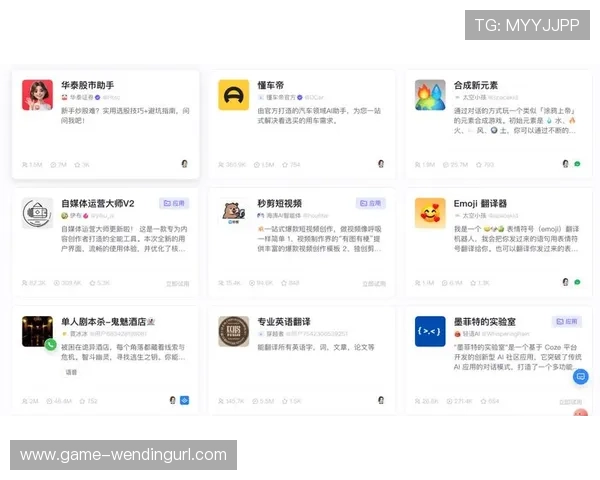Screen dimensions: 600x480
Task: Open the 自媒体运营大师V2 title
Action: tap(98, 203)
